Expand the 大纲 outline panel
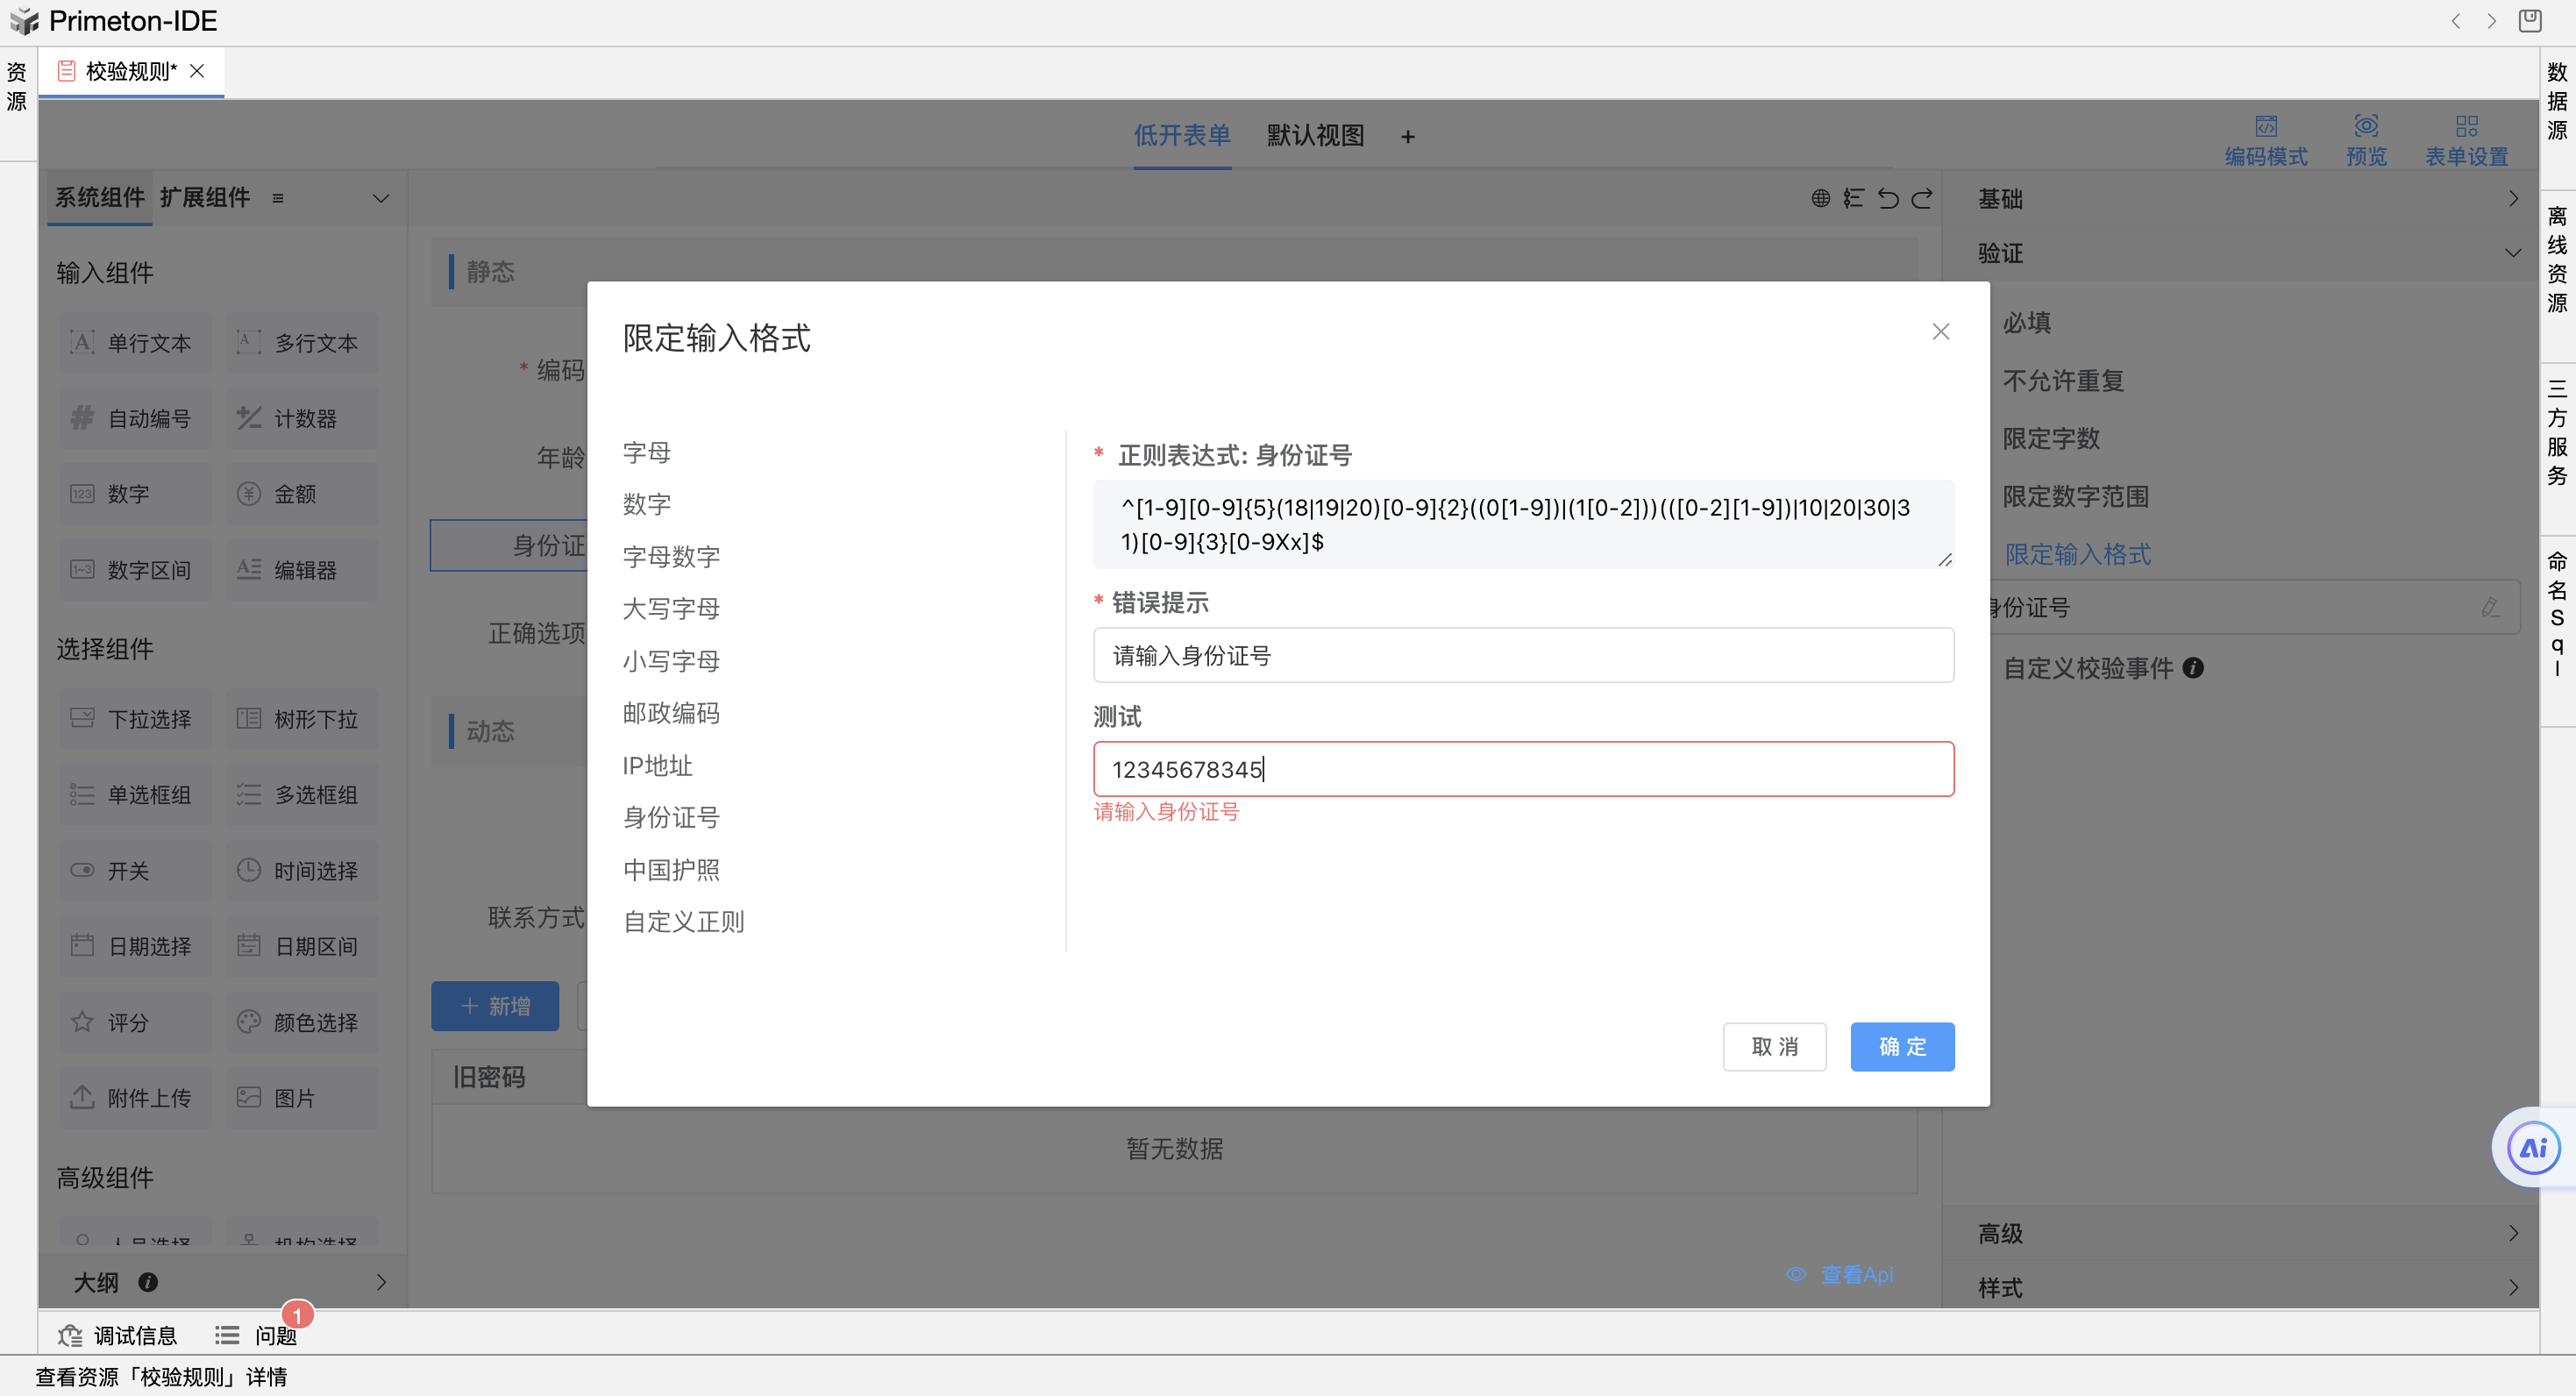 (381, 1282)
